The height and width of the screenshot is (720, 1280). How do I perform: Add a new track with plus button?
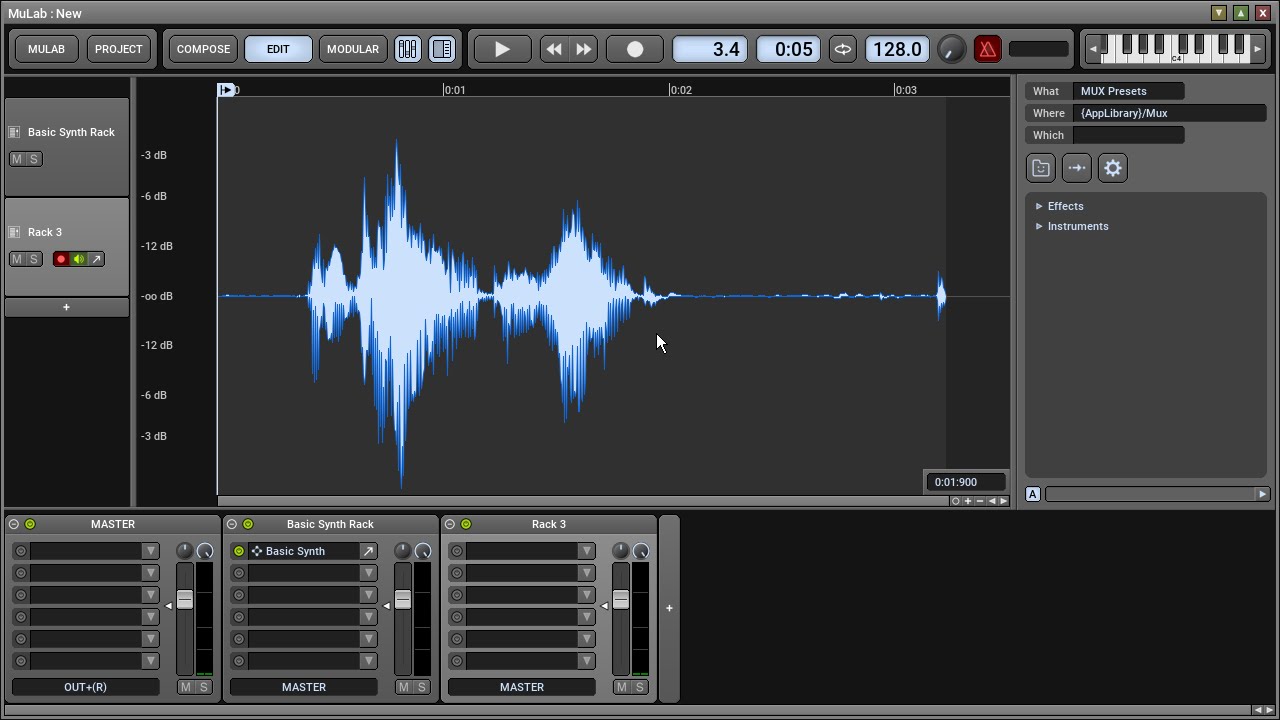(x=67, y=307)
